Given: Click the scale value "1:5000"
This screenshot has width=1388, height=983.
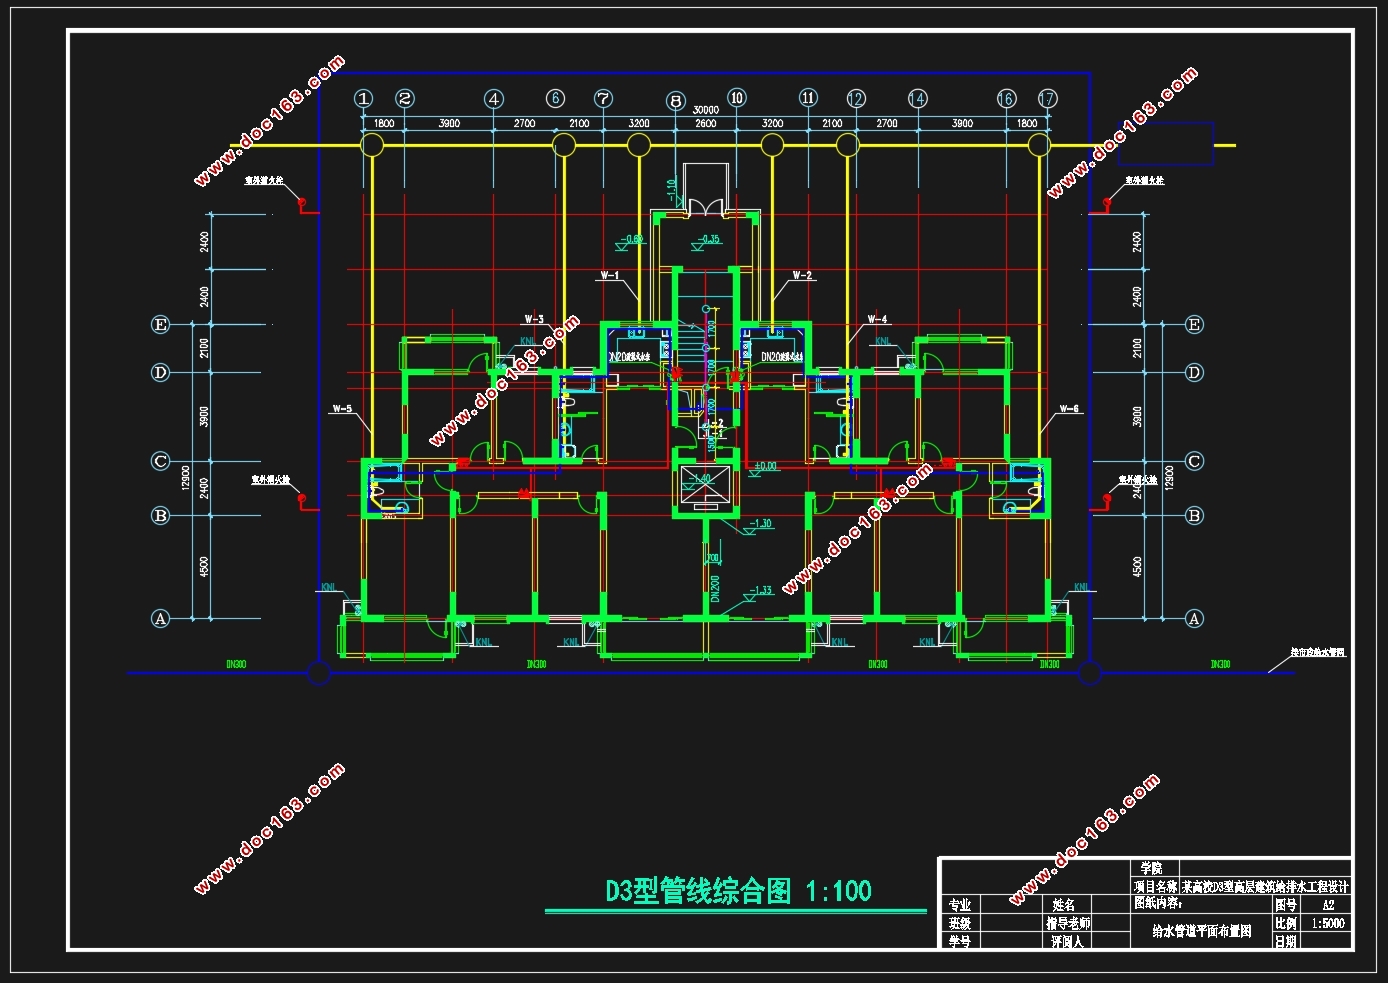Looking at the screenshot, I should (1328, 923).
